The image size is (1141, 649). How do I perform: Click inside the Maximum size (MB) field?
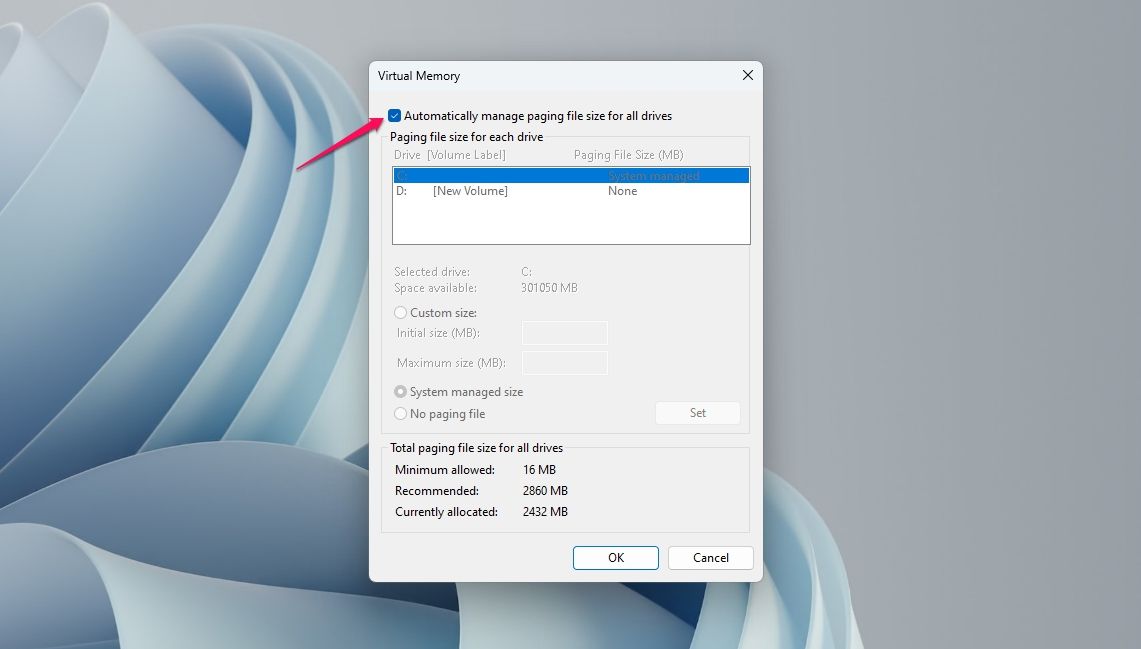point(564,363)
